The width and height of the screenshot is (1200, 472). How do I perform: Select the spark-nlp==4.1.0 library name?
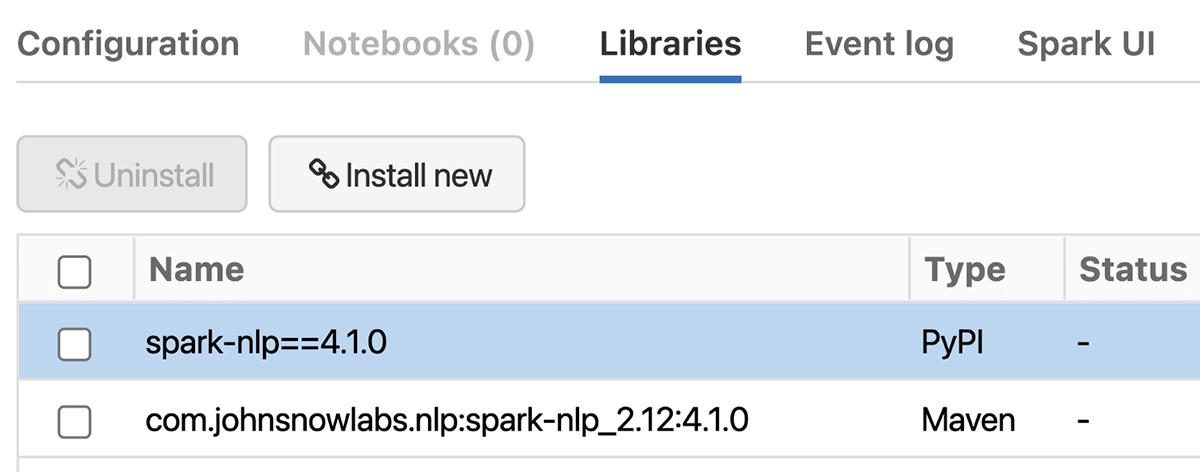click(x=266, y=344)
